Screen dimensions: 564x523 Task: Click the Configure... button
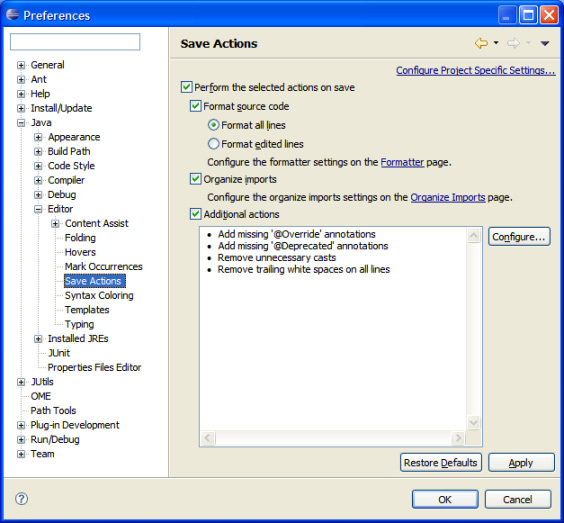tap(519, 237)
